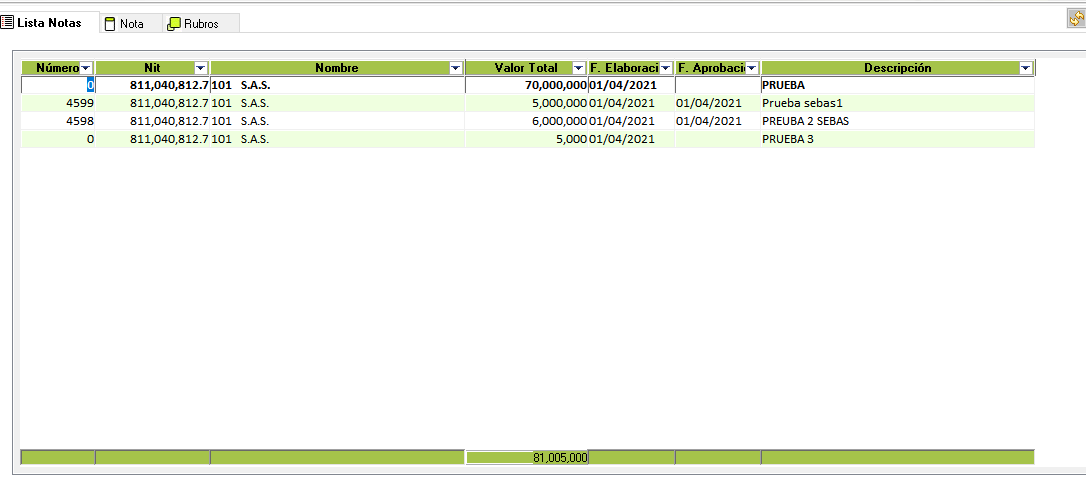Image resolution: width=1086 pixels, height=488 pixels.
Task: Open the Nit column filter dropdown
Action: click(x=200, y=68)
